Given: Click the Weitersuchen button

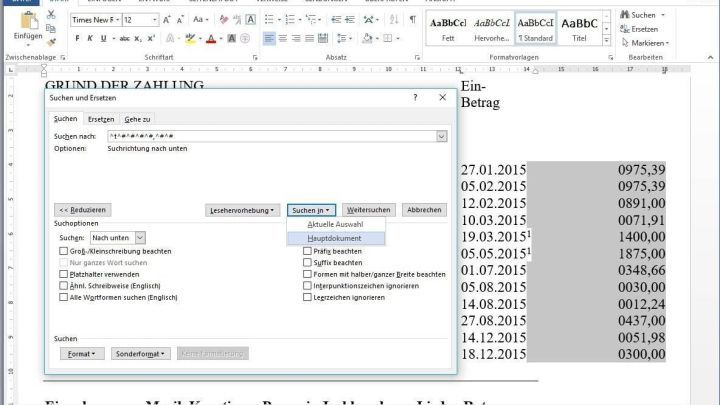Looking at the screenshot, I should [368, 210].
